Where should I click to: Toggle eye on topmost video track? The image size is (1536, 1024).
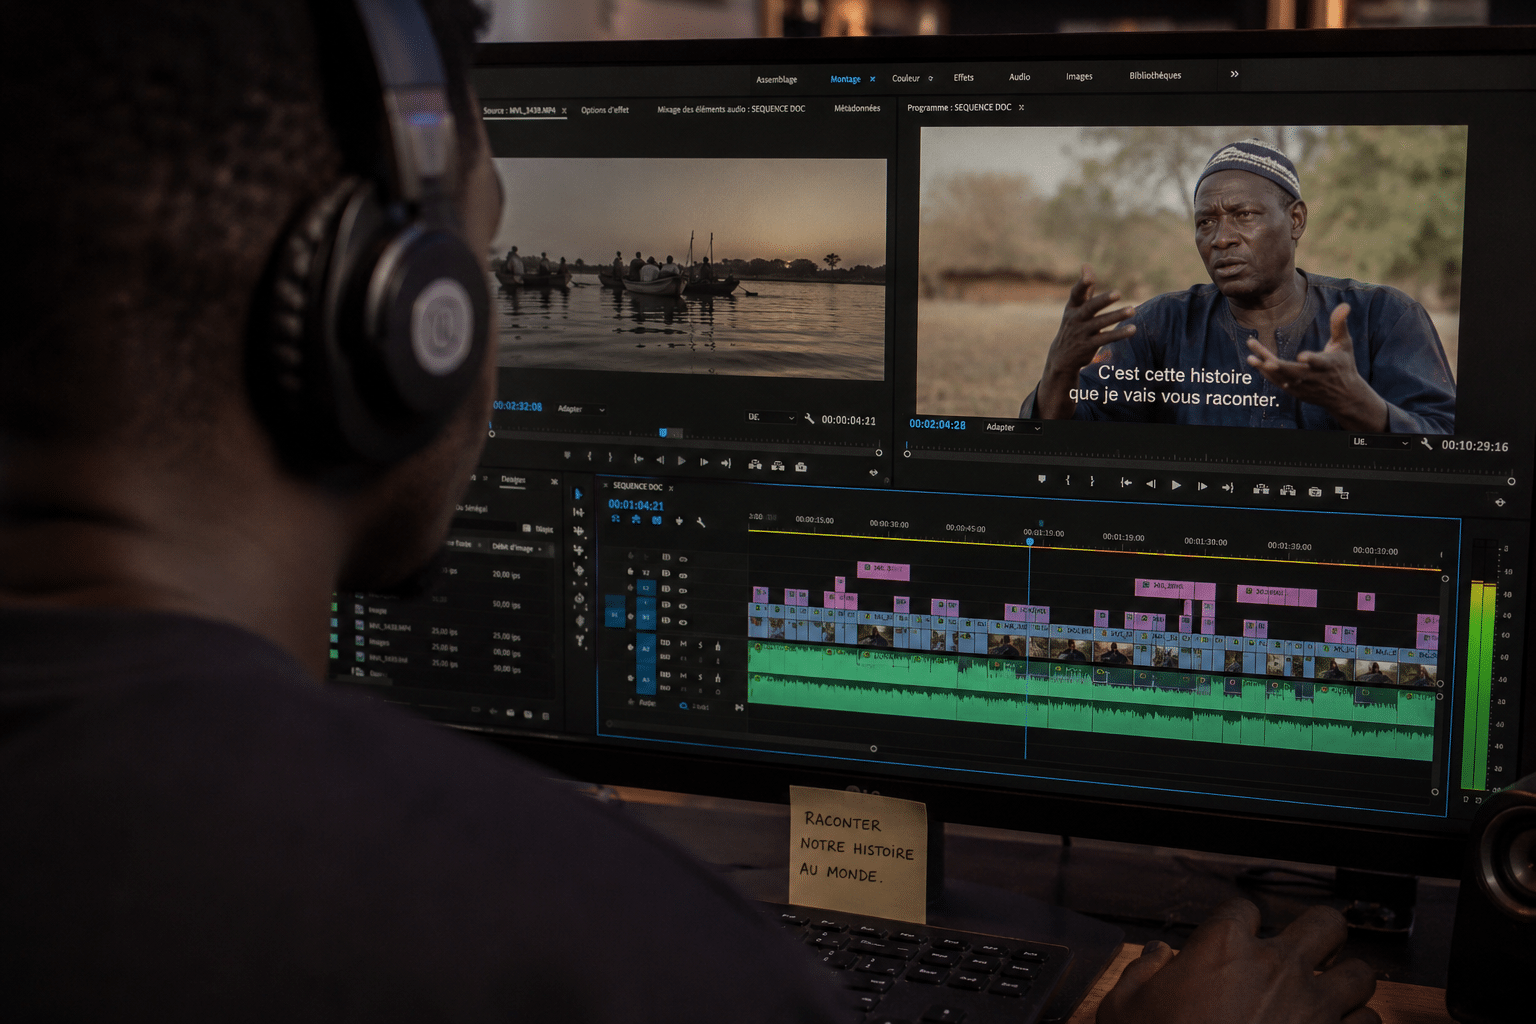683,559
